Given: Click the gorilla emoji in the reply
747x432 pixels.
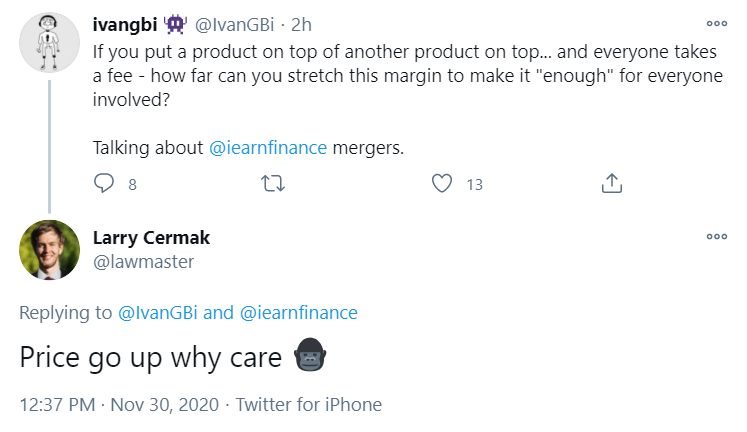Looking at the screenshot, I should click(x=310, y=359).
